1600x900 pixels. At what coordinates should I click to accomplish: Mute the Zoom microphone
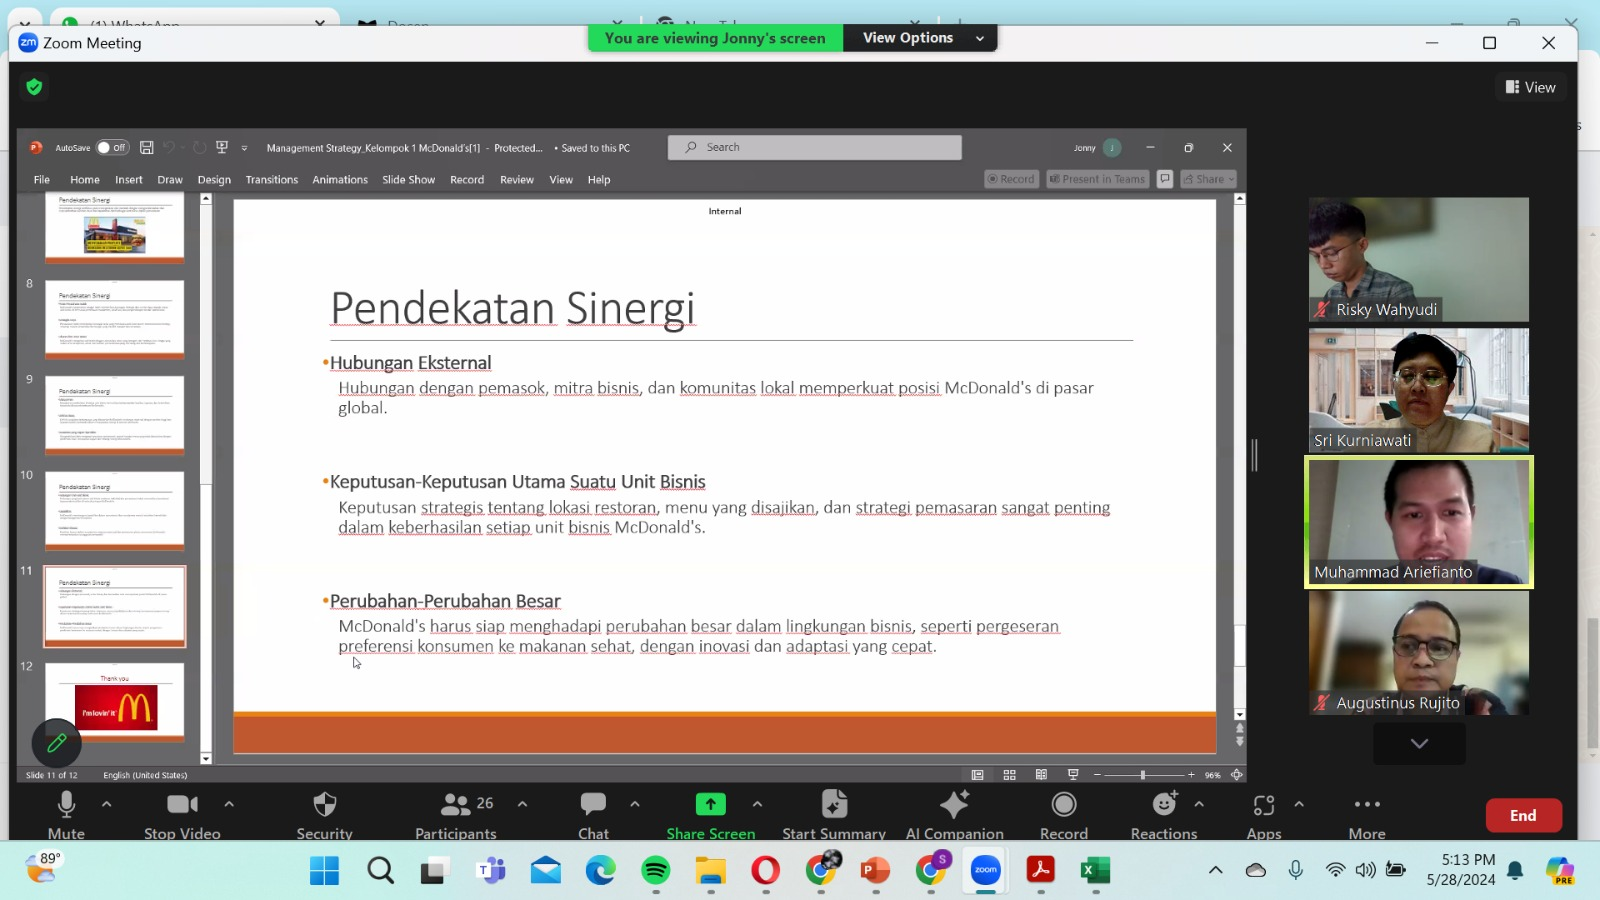pyautogui.click(x=66, y=815)
